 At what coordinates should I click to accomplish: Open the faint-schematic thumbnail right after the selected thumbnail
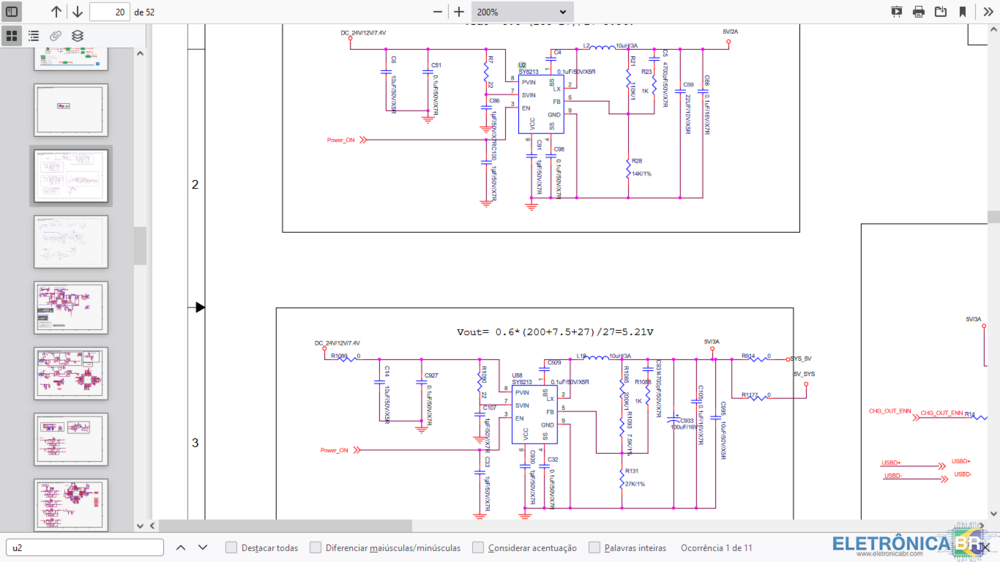[x=71, y=242]
